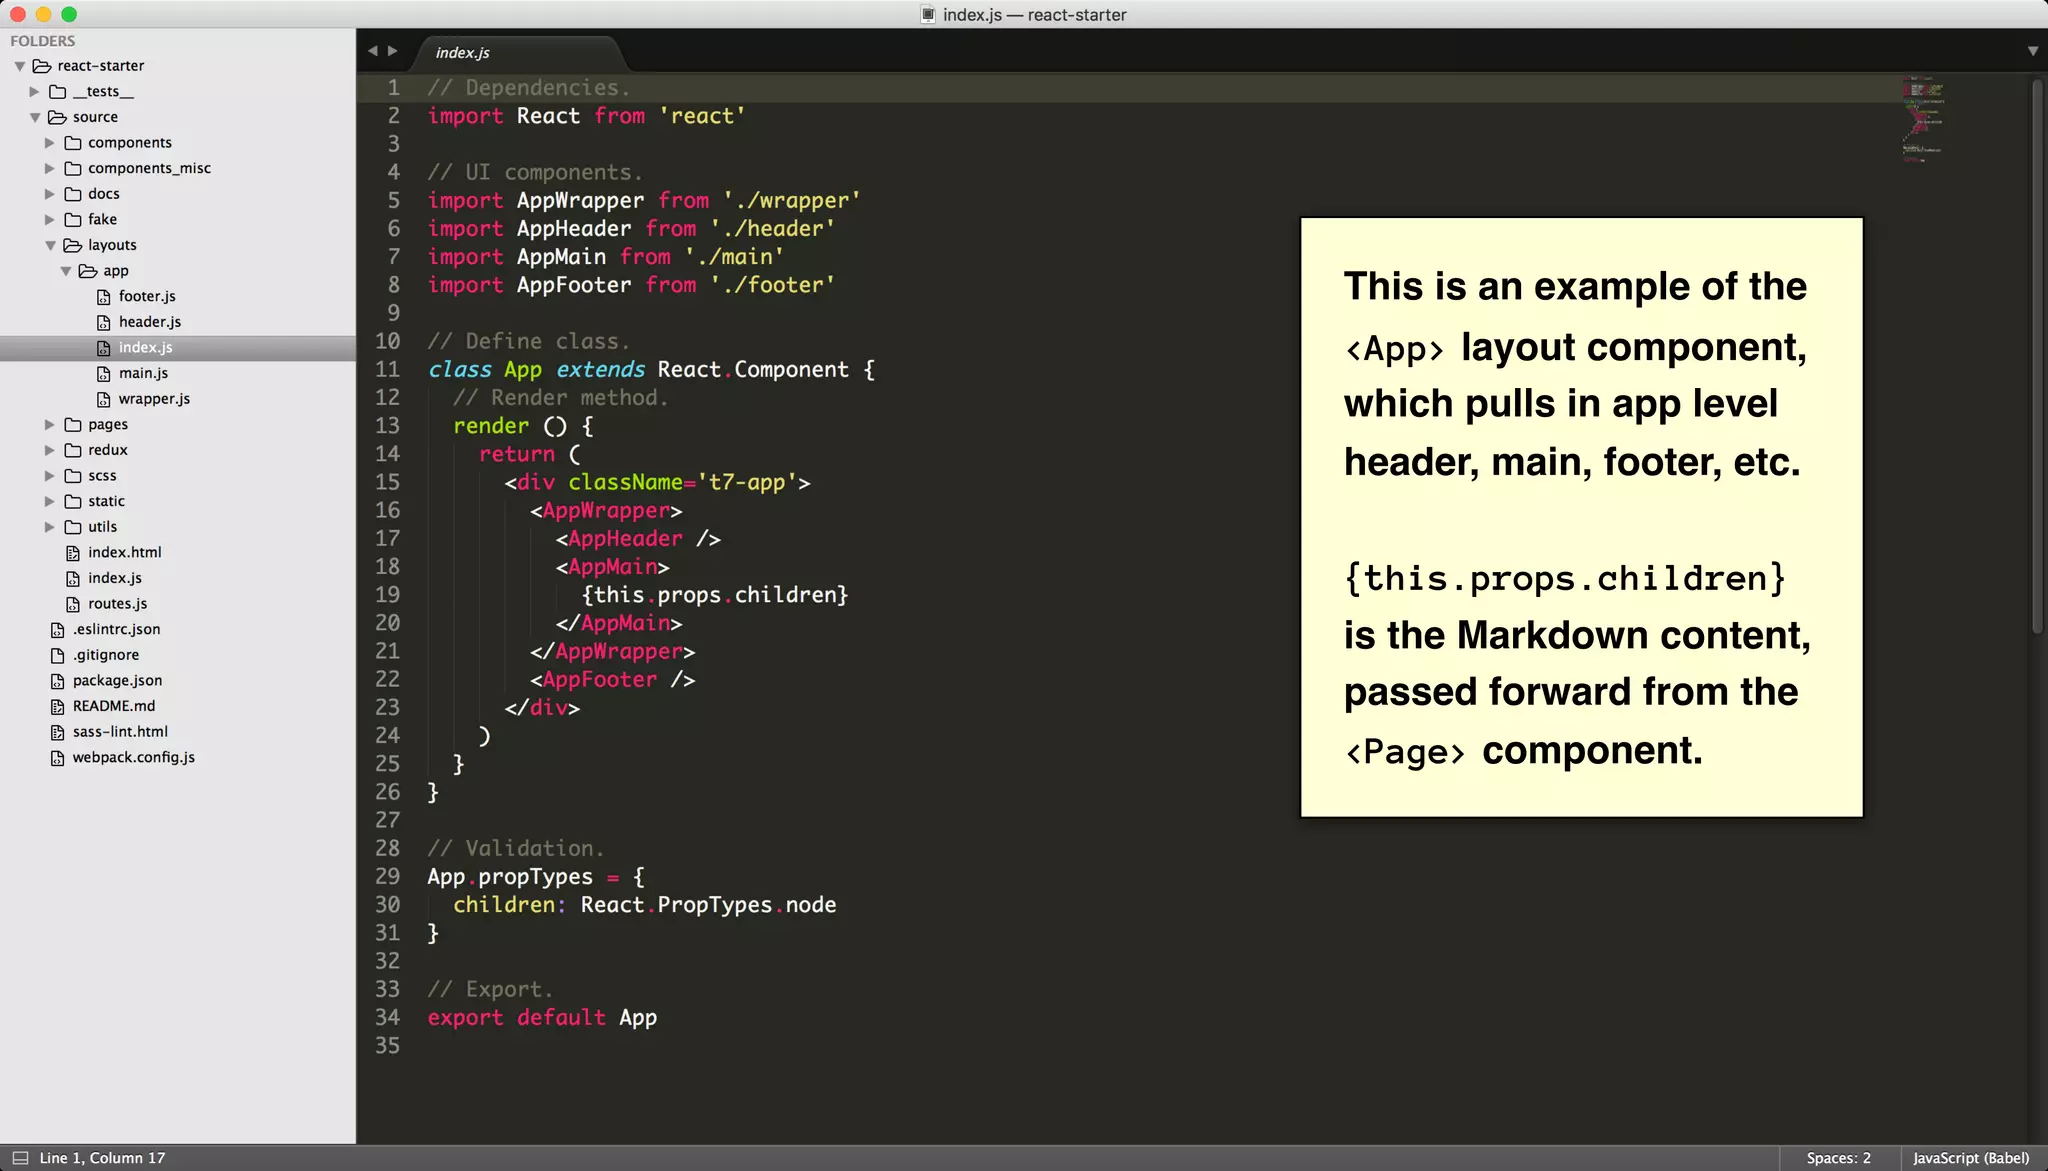Viewport: 2048px width, 1171px height.
Task: Open the tab list dropdown arrow
Action: click(2033, 51)
